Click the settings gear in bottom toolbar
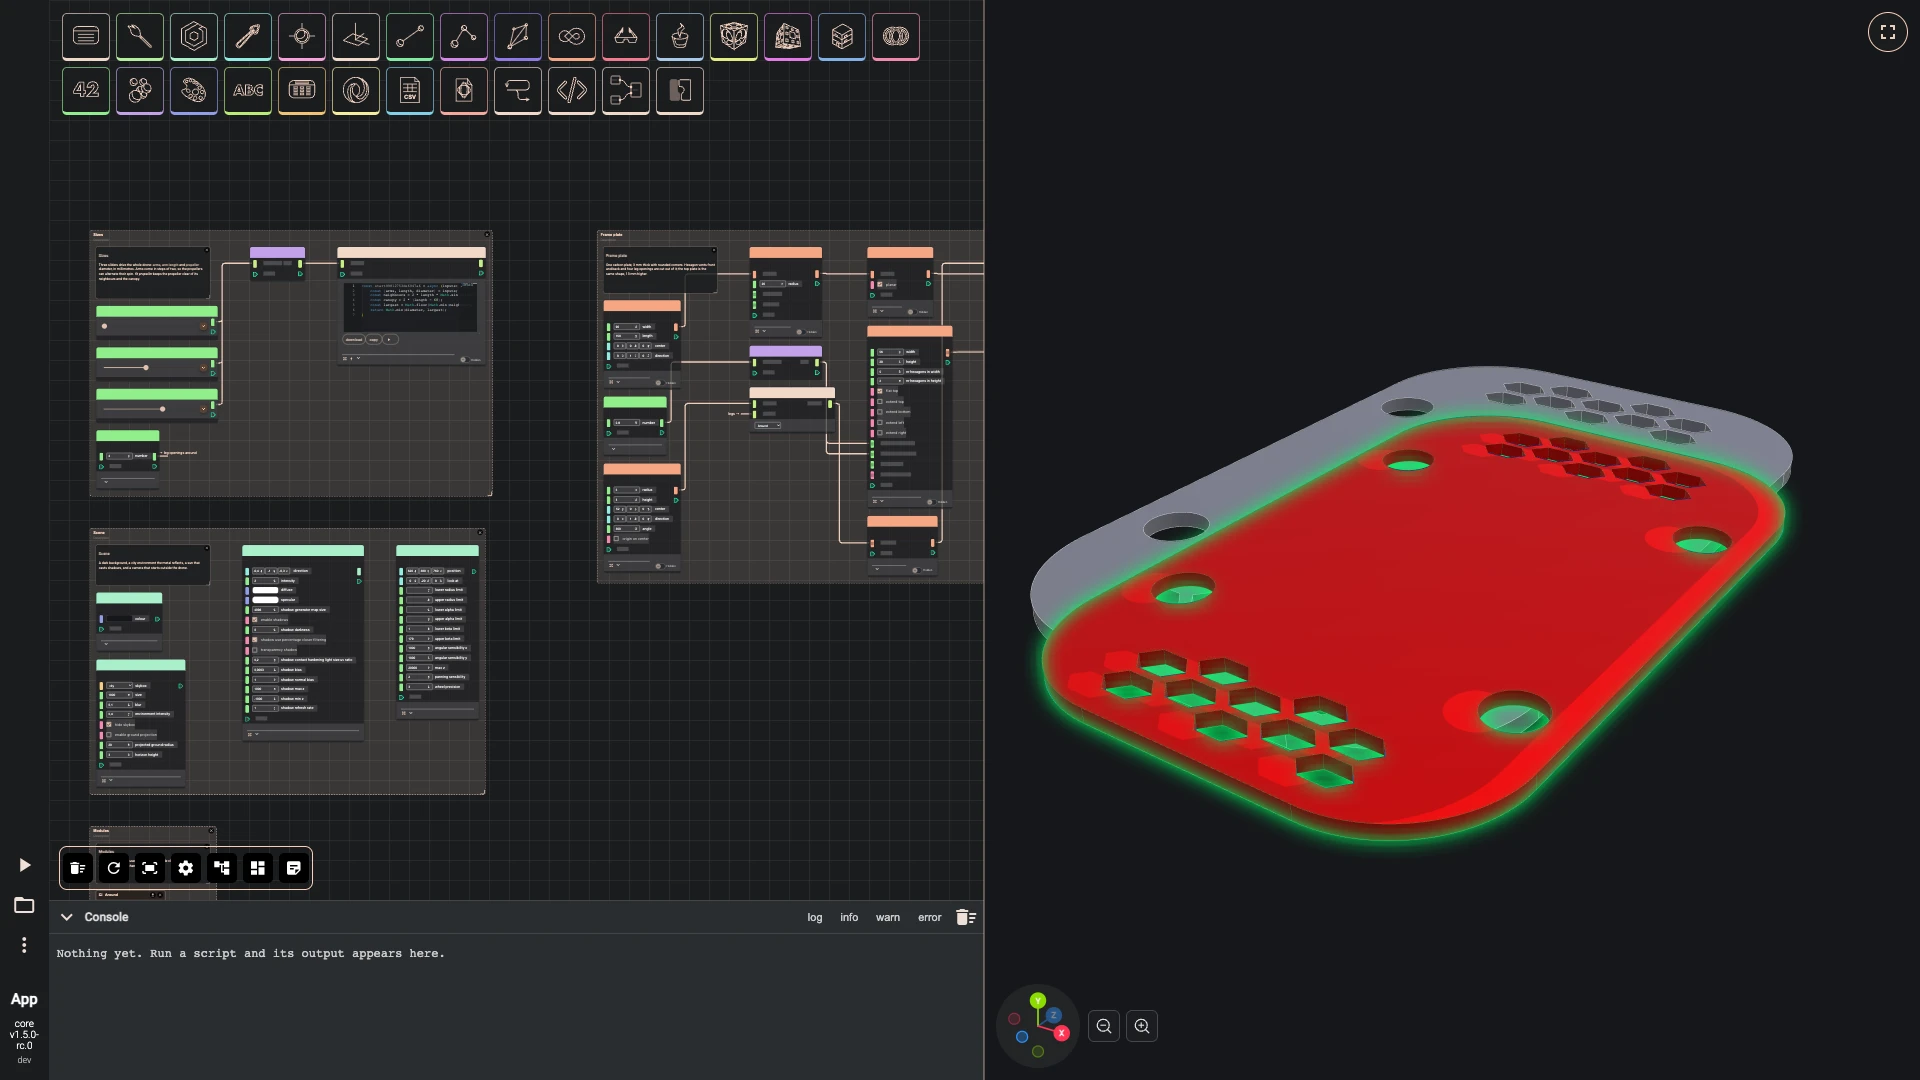 (x=186, y=868)
